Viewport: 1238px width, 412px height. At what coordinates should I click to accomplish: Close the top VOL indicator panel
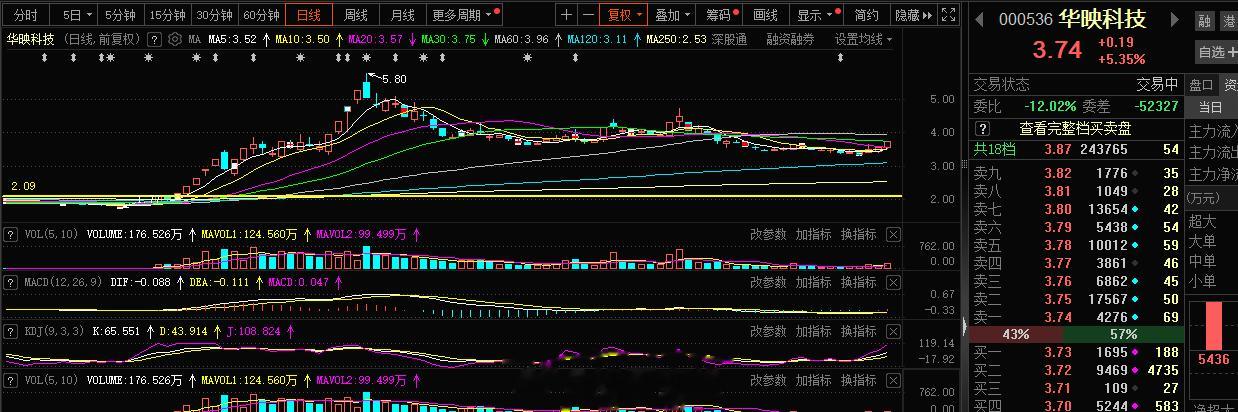coord(893,235)
